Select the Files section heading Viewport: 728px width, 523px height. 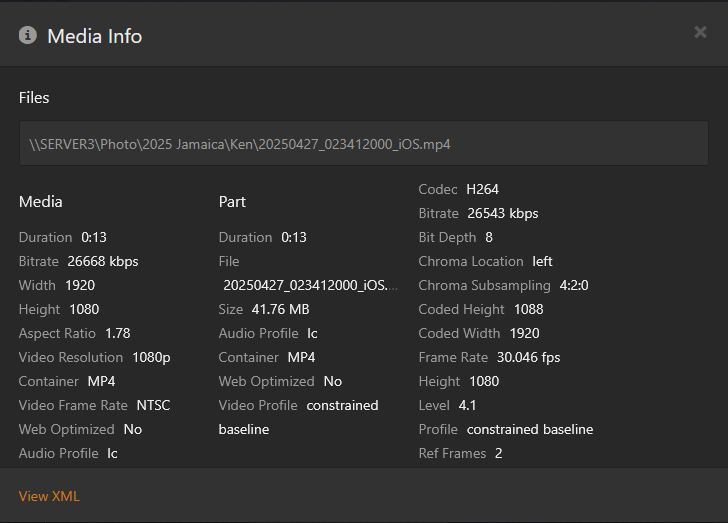[x=34, y=98]
